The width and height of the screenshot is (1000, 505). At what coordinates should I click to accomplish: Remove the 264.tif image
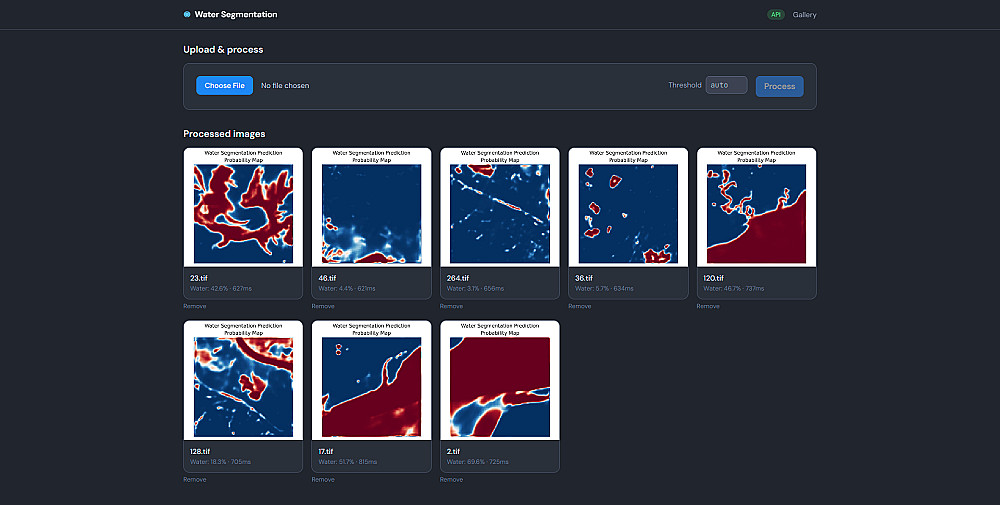point(451,306)
